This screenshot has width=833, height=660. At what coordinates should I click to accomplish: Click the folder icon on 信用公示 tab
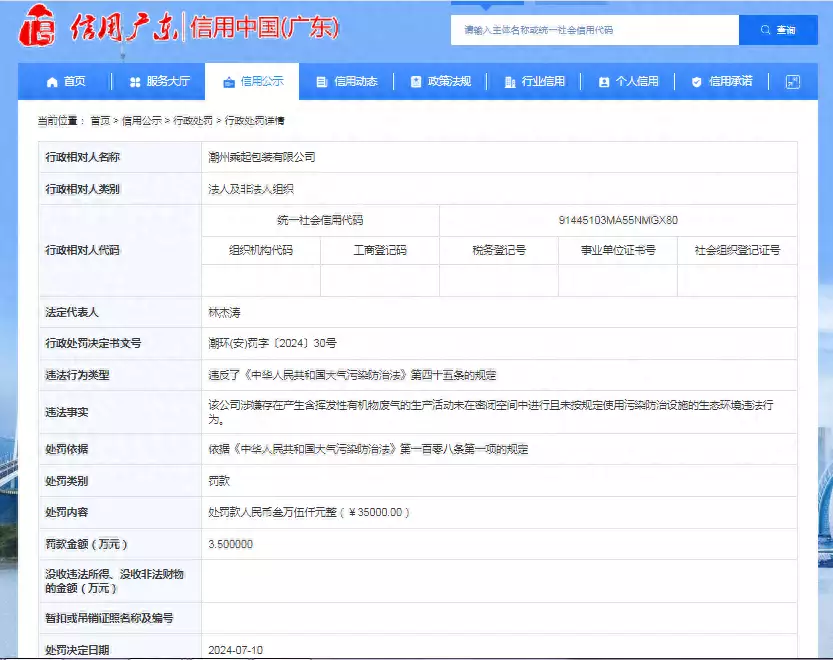(228, 82)
